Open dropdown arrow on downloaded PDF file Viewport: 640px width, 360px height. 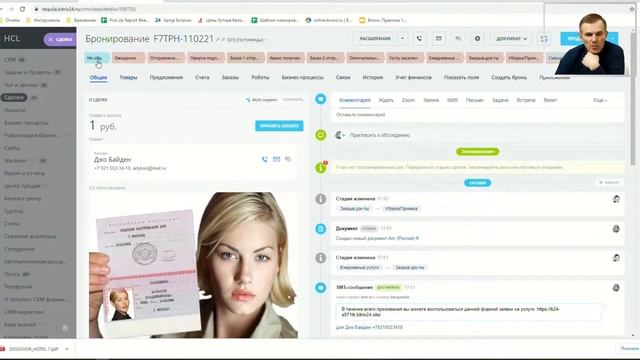coord(67,349)
